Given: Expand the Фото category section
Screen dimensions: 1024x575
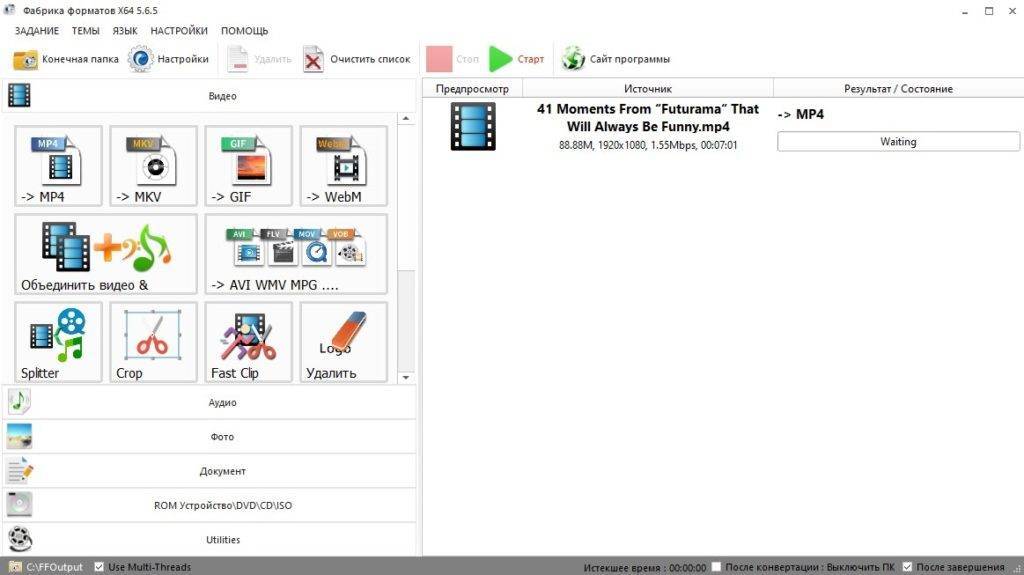Looking at the screenshot, I should tap(222, 437).
